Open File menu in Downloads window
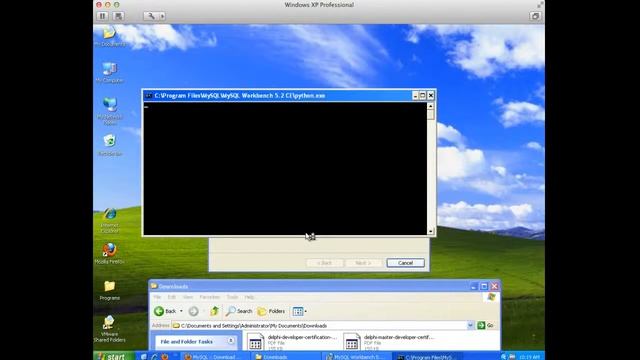Viewport: 640px width, 360px height. click(157, 297)
